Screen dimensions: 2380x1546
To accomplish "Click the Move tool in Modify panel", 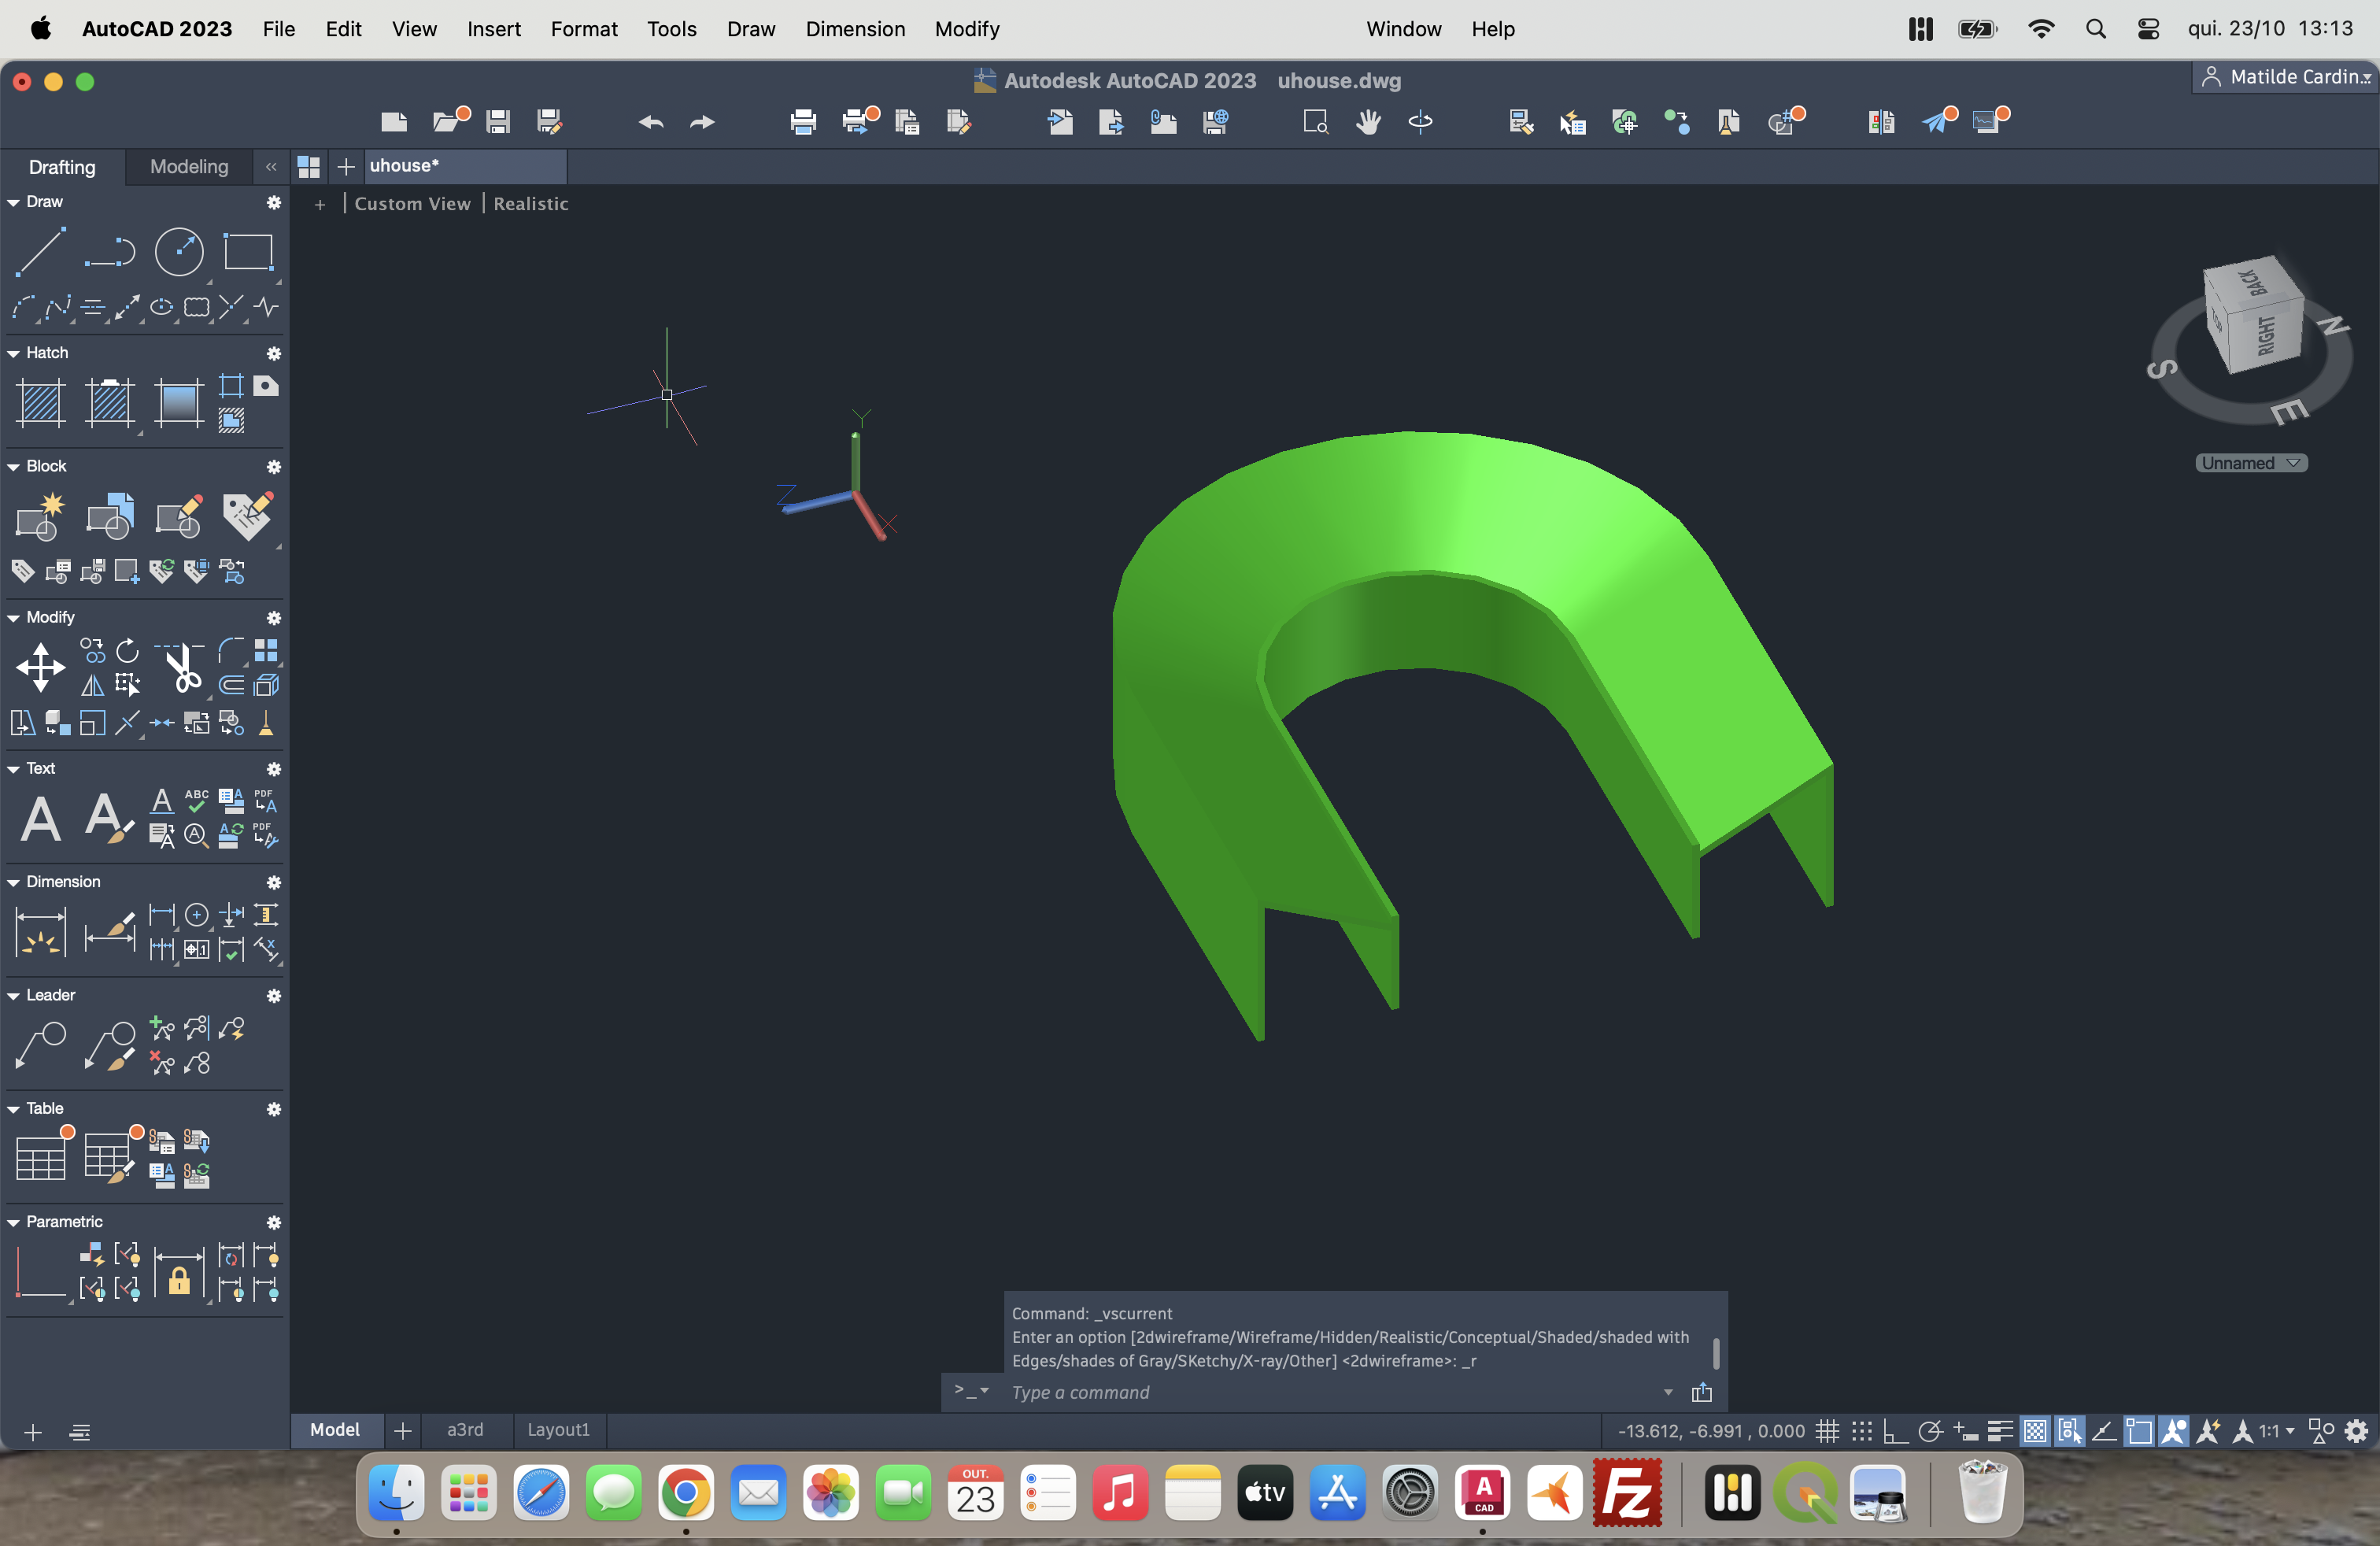I will 41,667.
